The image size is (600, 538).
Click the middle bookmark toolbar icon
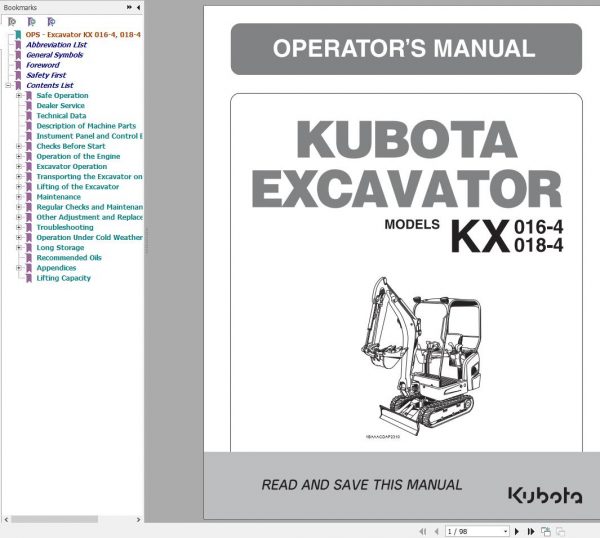point(32,22)
